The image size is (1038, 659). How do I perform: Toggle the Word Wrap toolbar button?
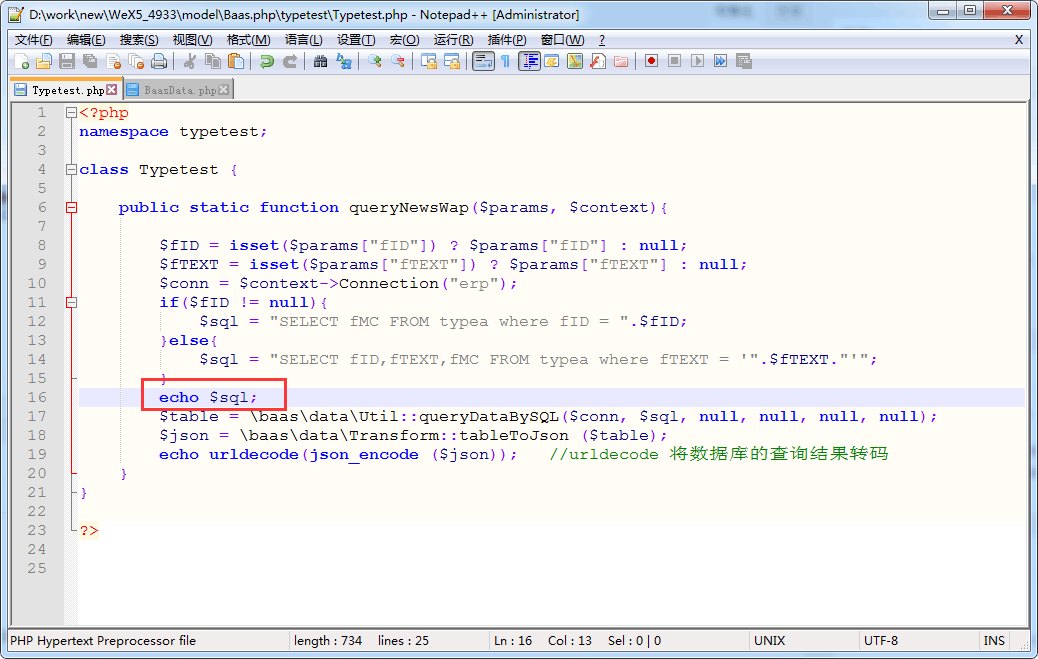tap(483, 62)
